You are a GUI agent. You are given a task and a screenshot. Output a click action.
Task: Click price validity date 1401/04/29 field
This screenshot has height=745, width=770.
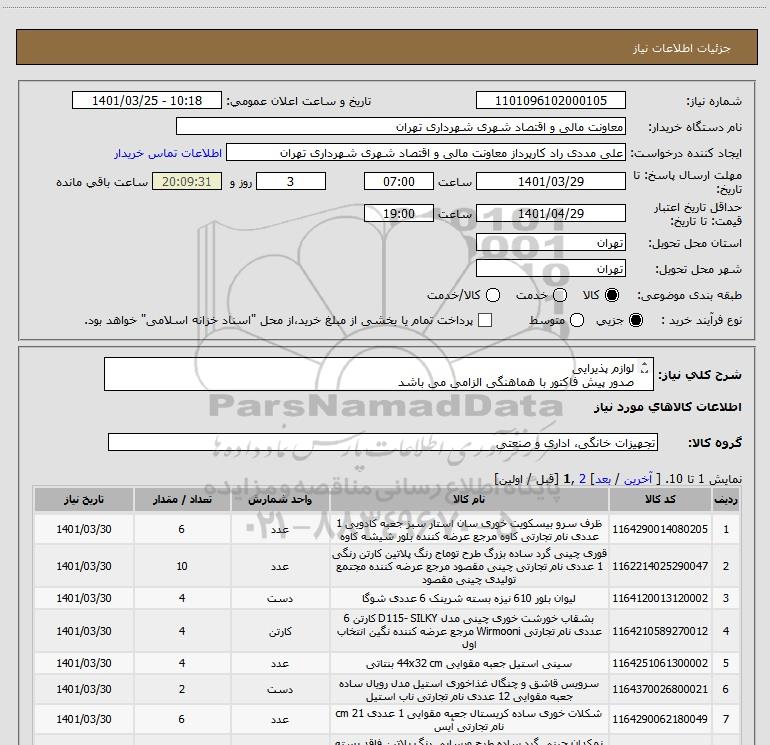550,214
